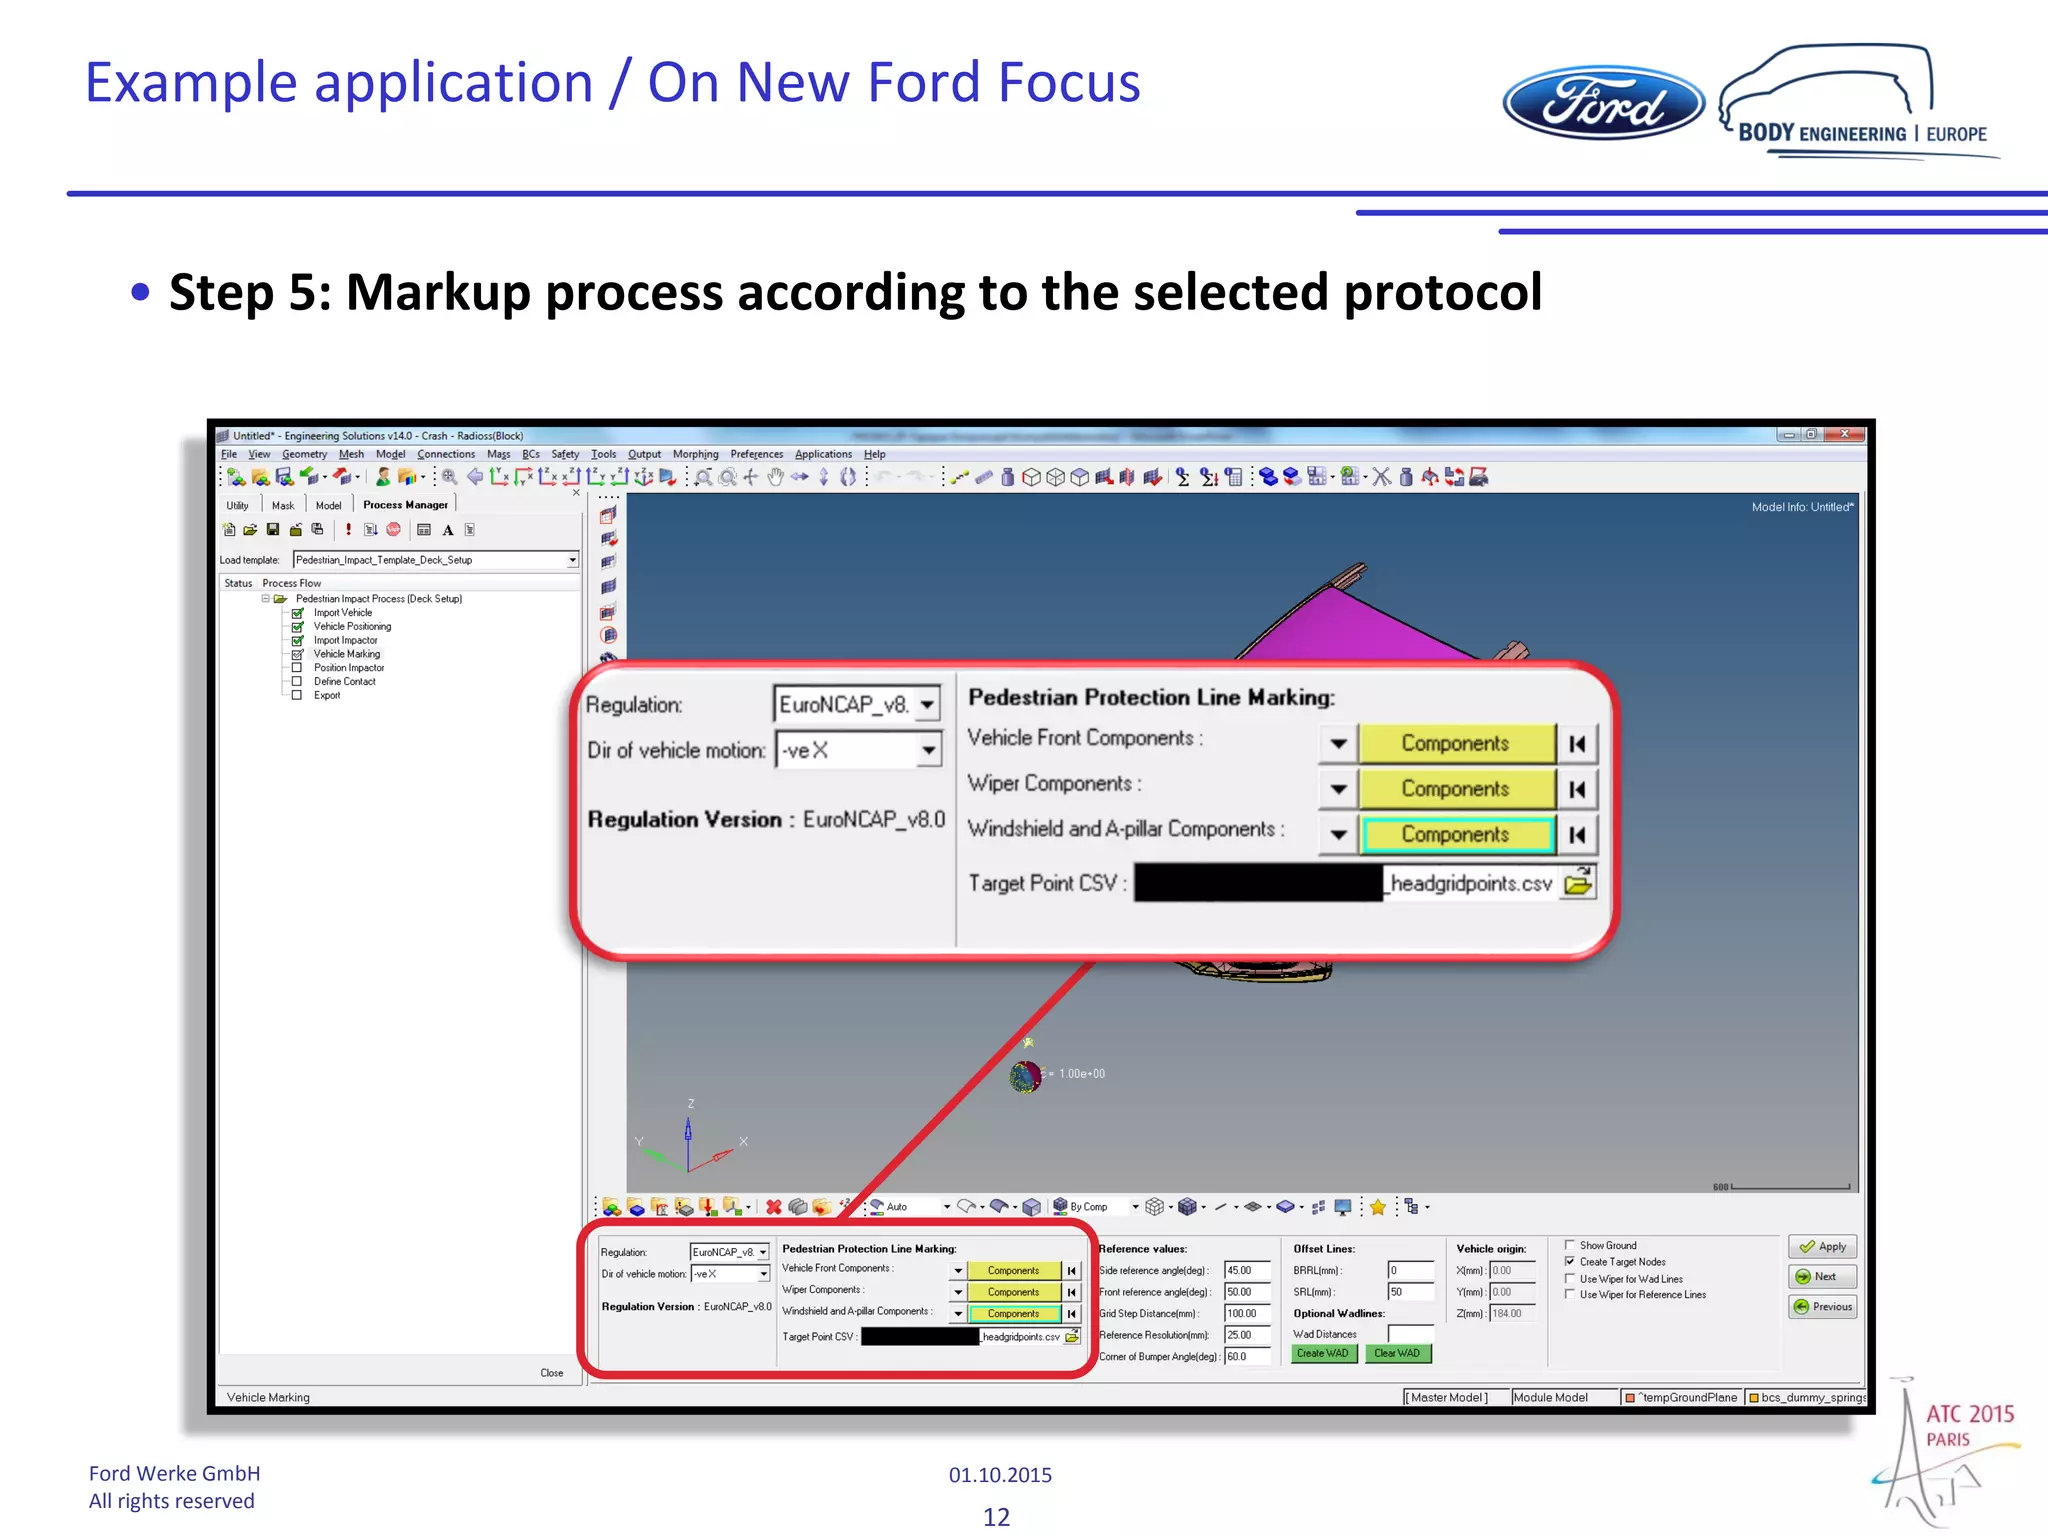
Task: Click yellow Vehicle Front Components selector in bottom panel
Action: pyautogui.click(x=1013, y=1271)
